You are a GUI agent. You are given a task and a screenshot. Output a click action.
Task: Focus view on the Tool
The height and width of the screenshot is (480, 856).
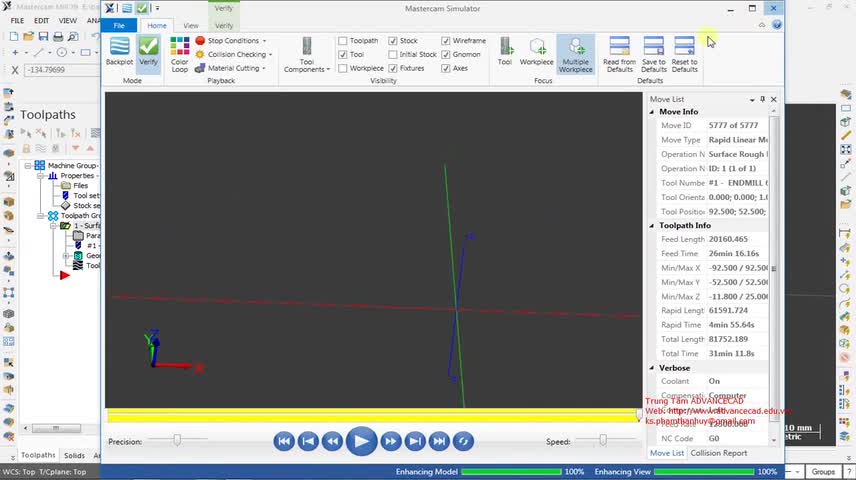505,51
